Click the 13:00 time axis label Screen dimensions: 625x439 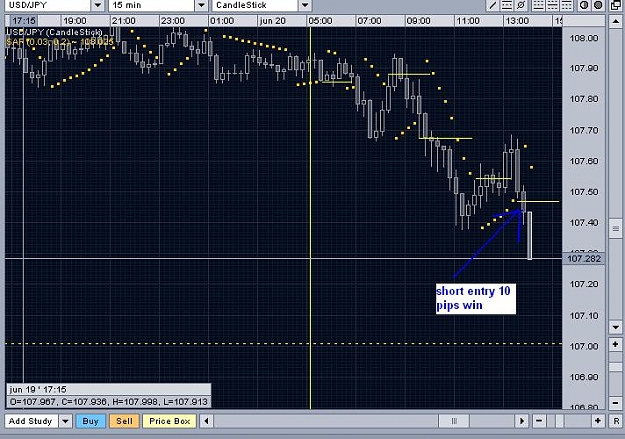pyautogui.click(x=517, y=21)
